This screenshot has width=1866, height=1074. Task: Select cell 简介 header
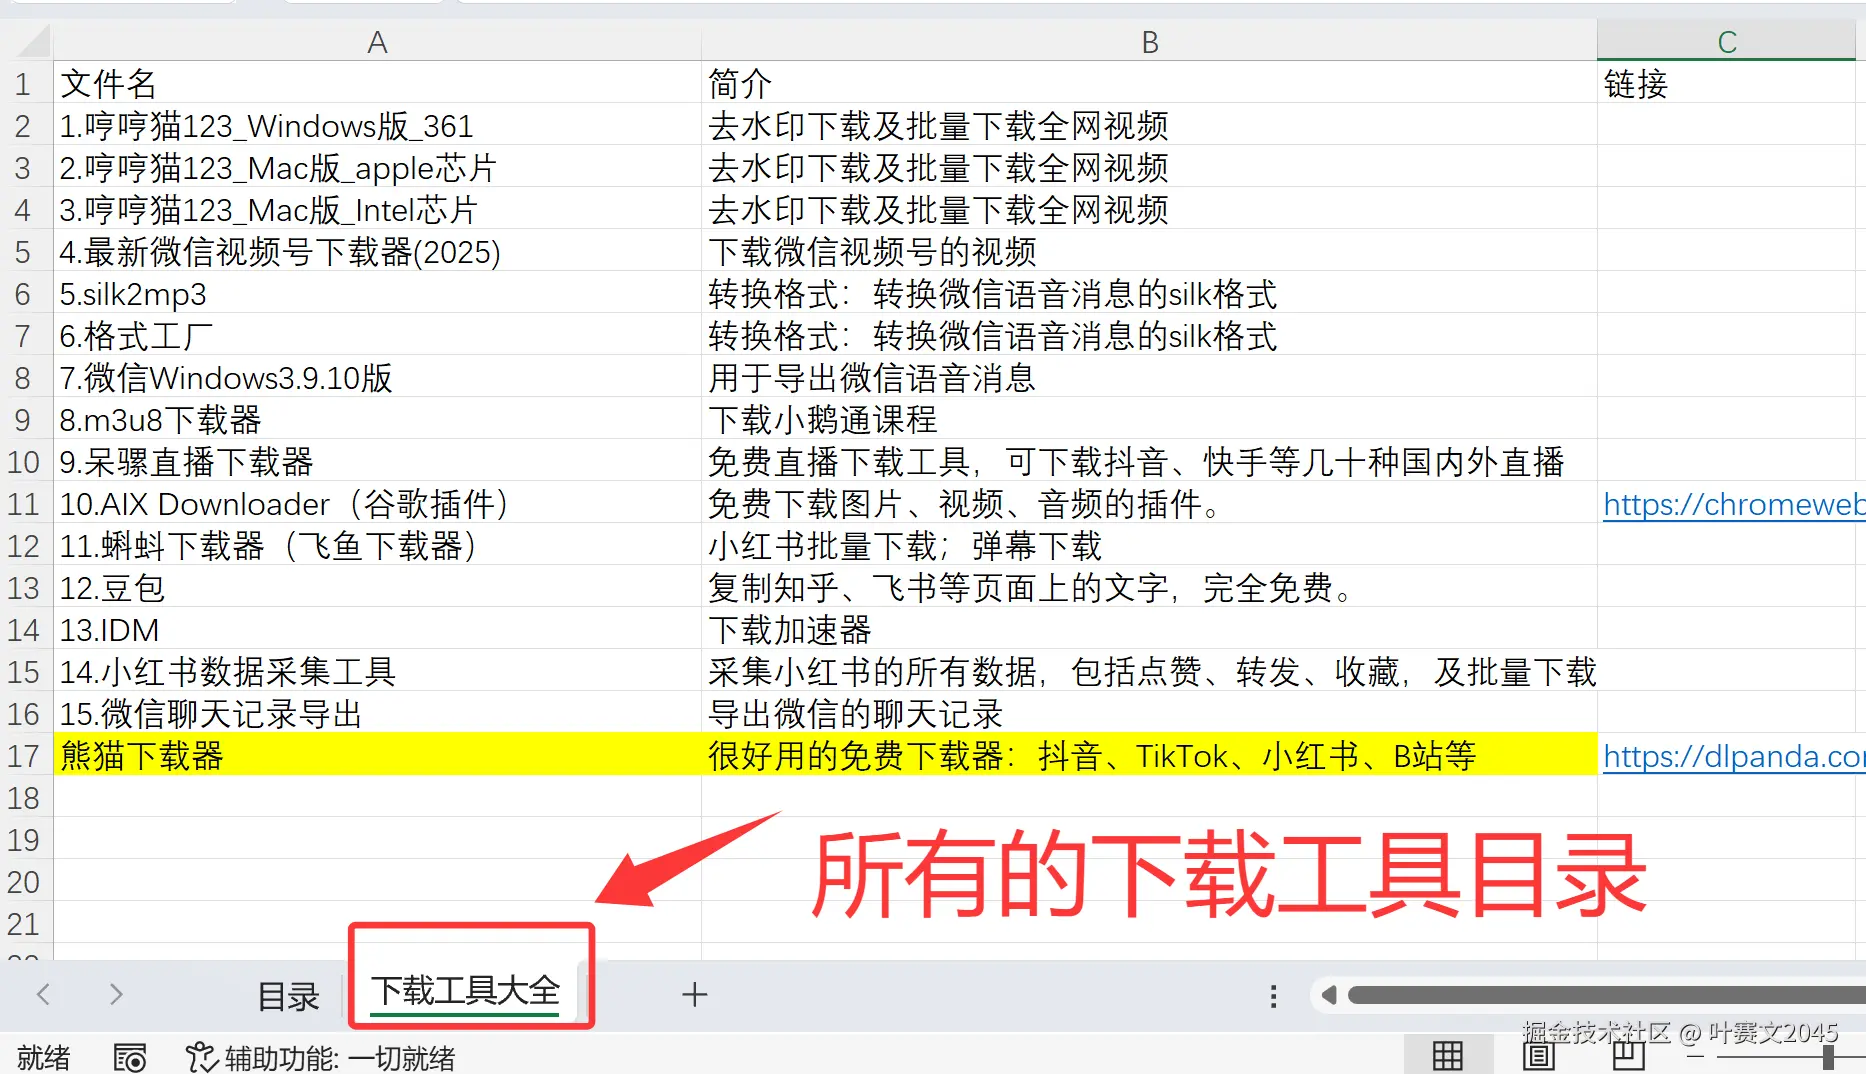point(1149,84)
